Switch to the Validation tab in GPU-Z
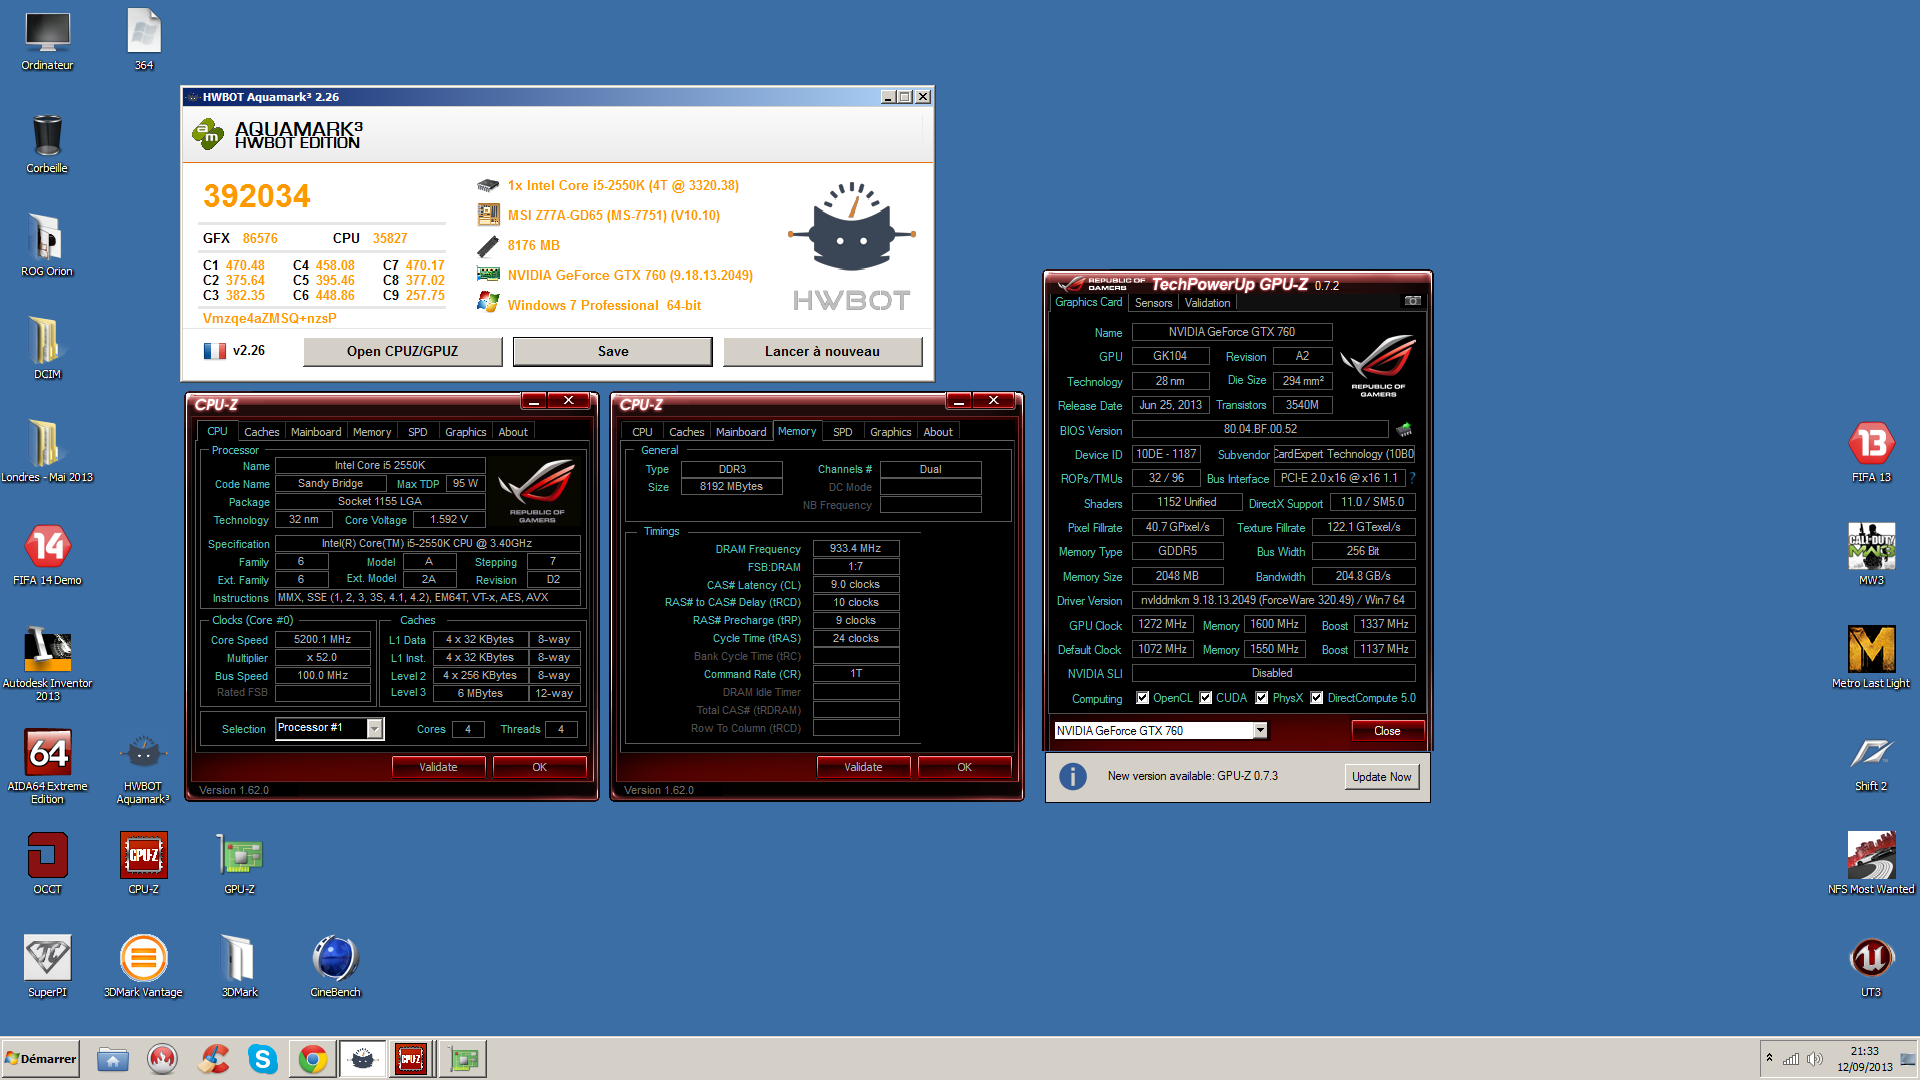The height and width of the screenshot is (1080, 1920). pos(1207,303)
